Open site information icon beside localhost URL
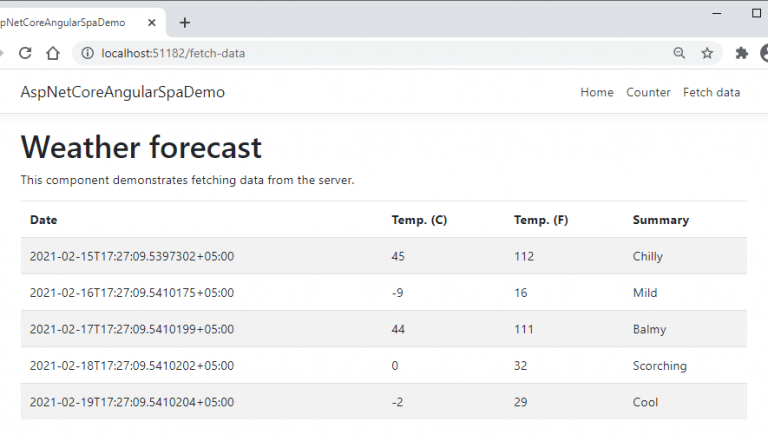The height and width of the screenshot is (448, 768). coord(88,53)
